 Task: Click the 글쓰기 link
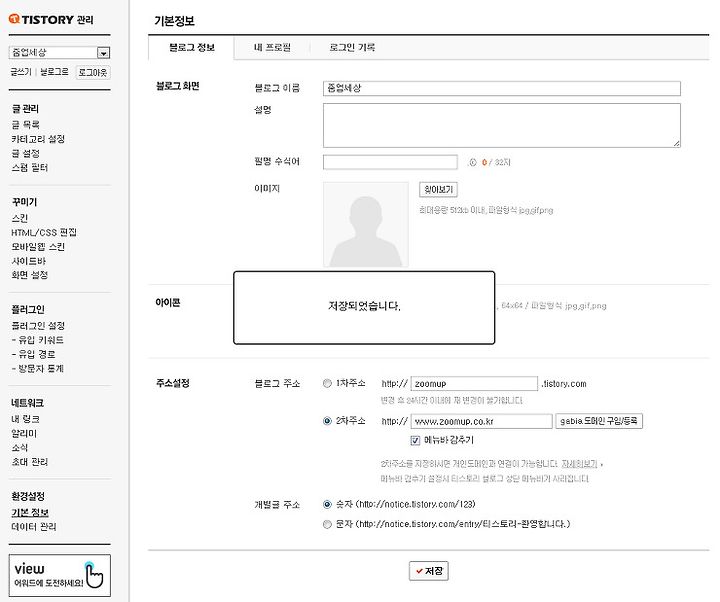pyautogui.click(x=21, y=72)
